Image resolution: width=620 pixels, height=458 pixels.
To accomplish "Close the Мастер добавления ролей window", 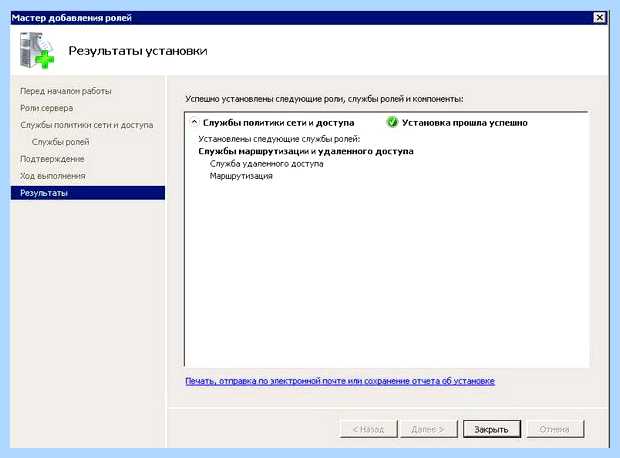I will 599,17.
